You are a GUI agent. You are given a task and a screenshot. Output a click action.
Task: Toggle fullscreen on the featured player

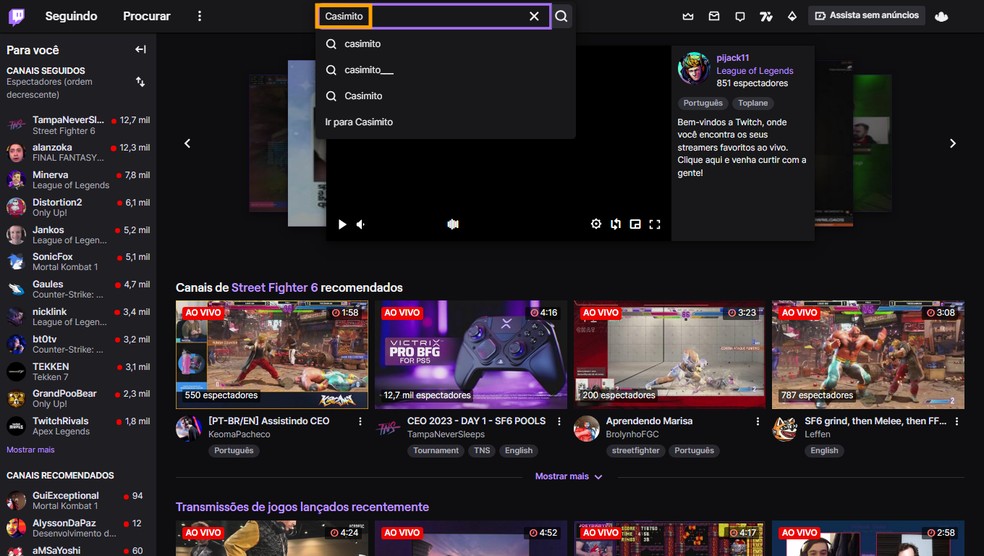coord(655,224)
